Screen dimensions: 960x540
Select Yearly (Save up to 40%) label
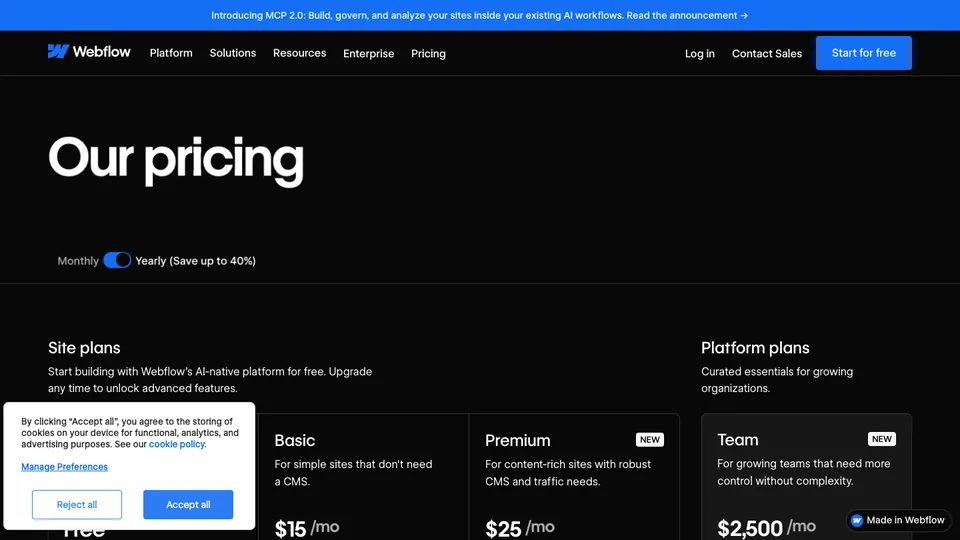195,261
